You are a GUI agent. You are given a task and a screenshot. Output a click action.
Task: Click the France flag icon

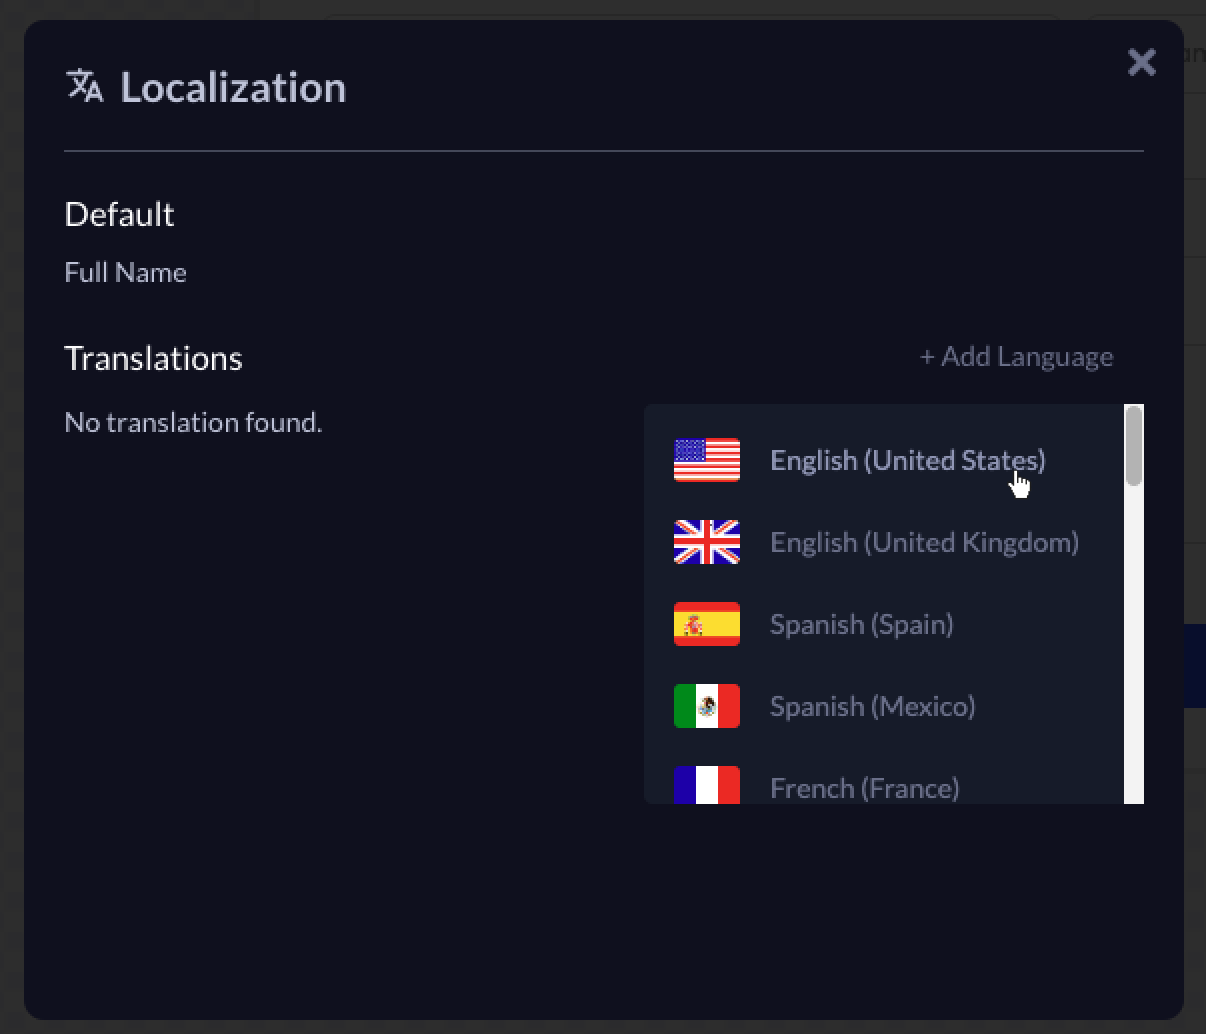(707, 786)
